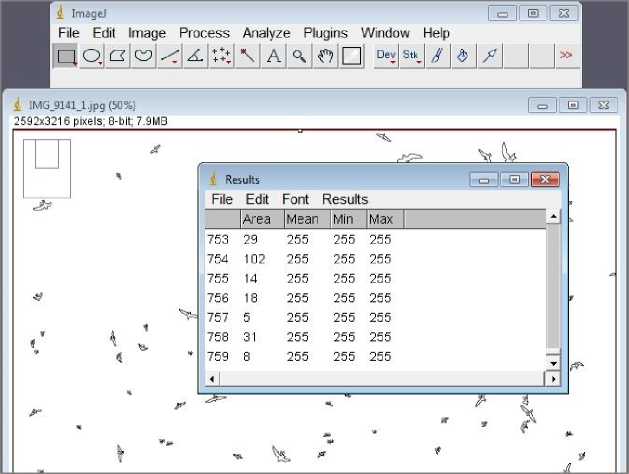Click the Results horizontal scroll left arrow
Image resolution: width=629 pixels, height=474 pixels.
tap(212, 379)
